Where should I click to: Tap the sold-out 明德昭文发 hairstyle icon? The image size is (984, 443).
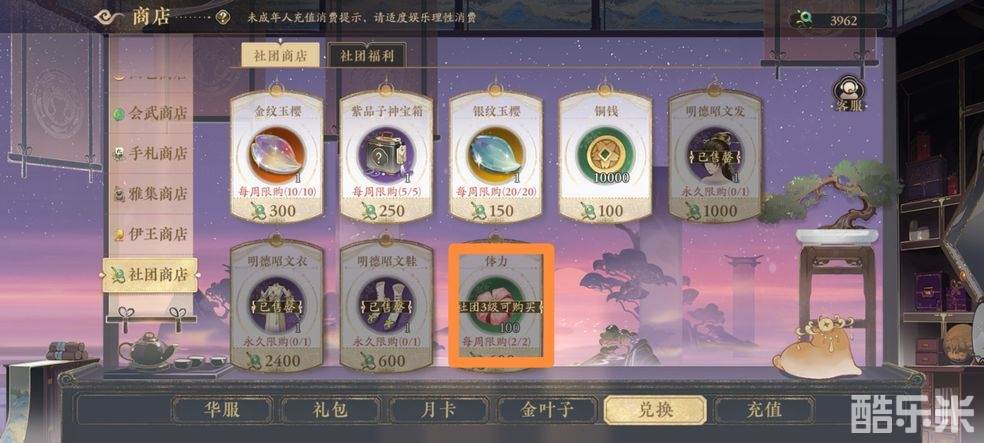coord(715,154)
